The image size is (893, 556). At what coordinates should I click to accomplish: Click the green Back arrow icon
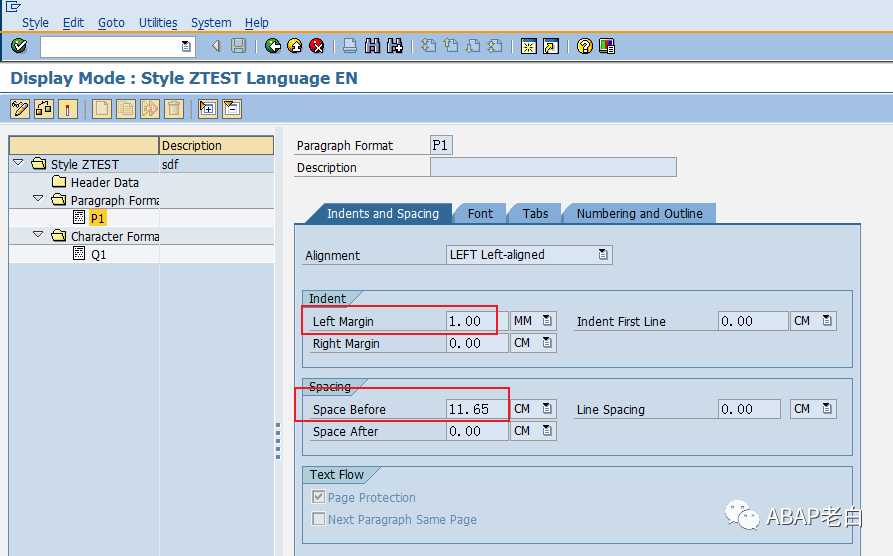pos(273,46)
